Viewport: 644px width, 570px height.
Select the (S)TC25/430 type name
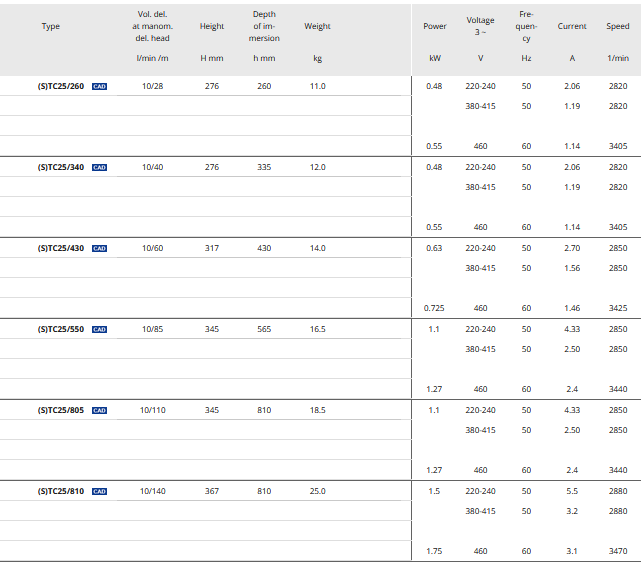tap(61, 248)
